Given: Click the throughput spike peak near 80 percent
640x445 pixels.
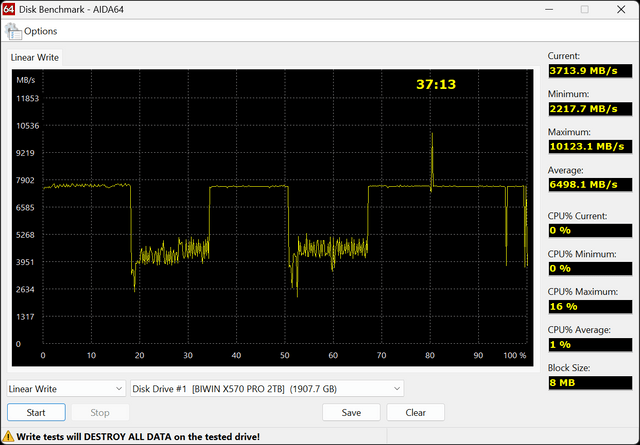Looking at the screenshot, I should pos(432,134).
